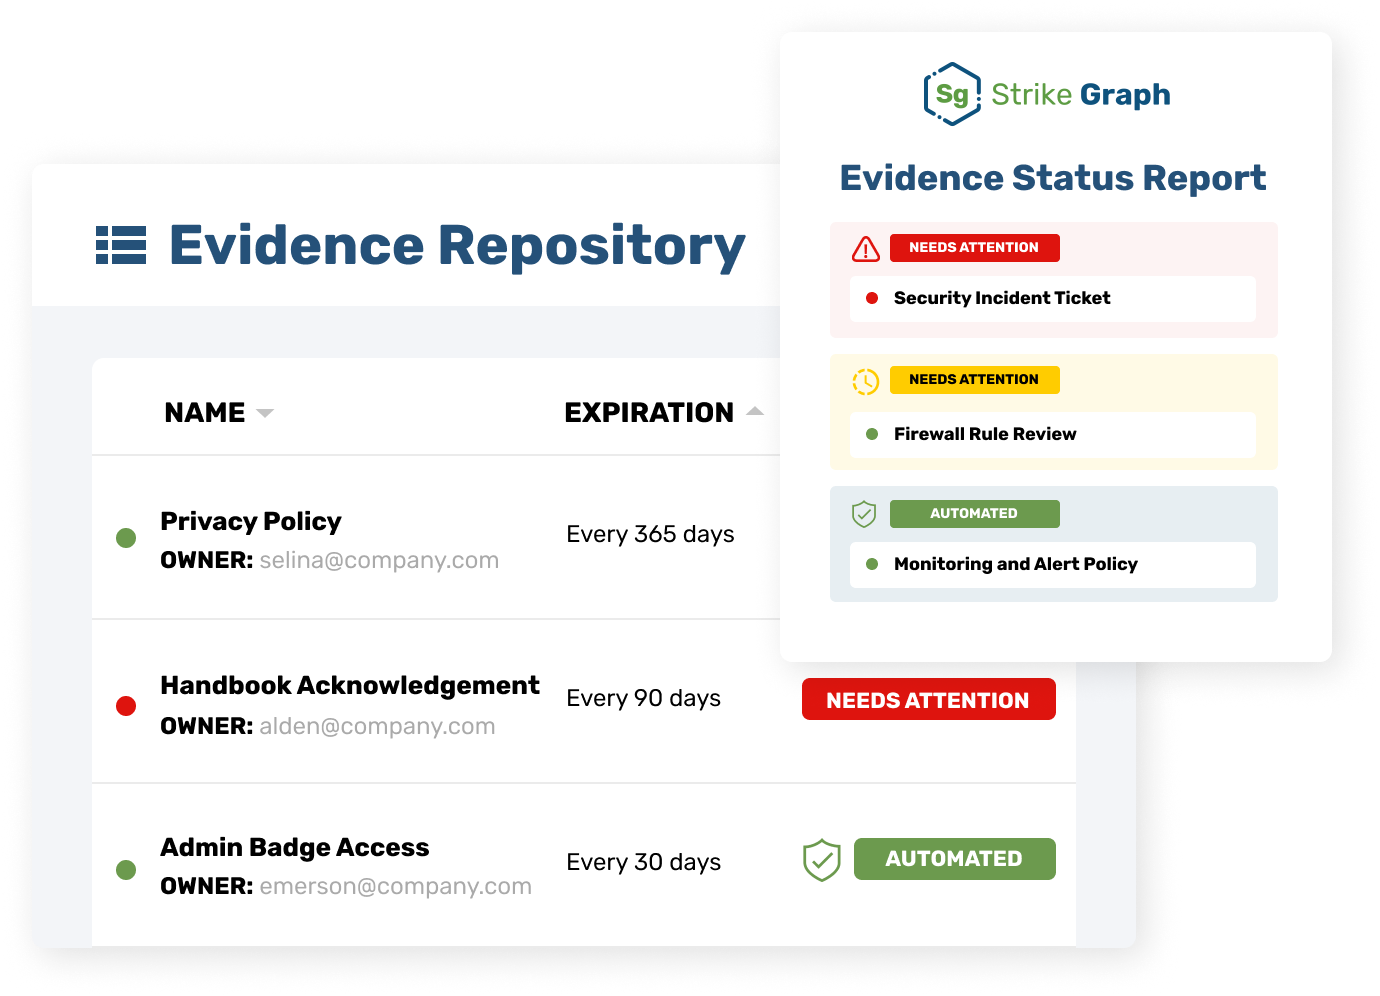The height and width of the screenshot is (996, 1380).
Task: Open Monitoring and Alert Policy item
Action: point(1053,564)
